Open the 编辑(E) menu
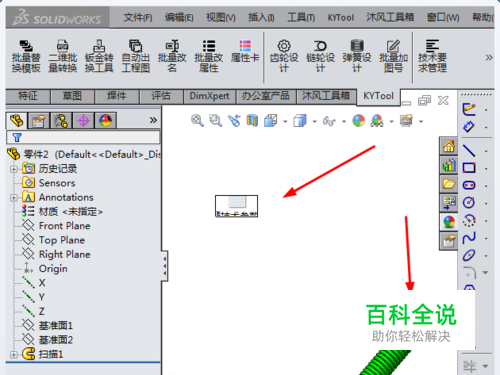The image size is (500, 375). coord(179,17)
